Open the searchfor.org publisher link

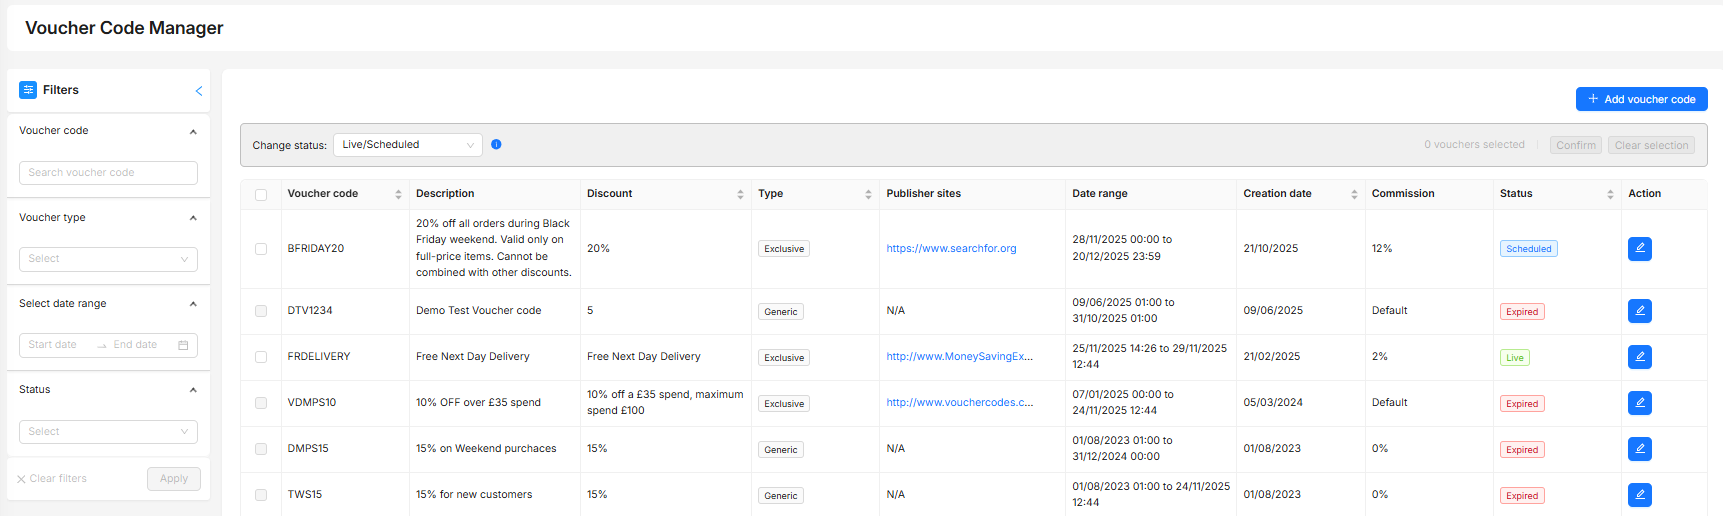pos(951,249)
